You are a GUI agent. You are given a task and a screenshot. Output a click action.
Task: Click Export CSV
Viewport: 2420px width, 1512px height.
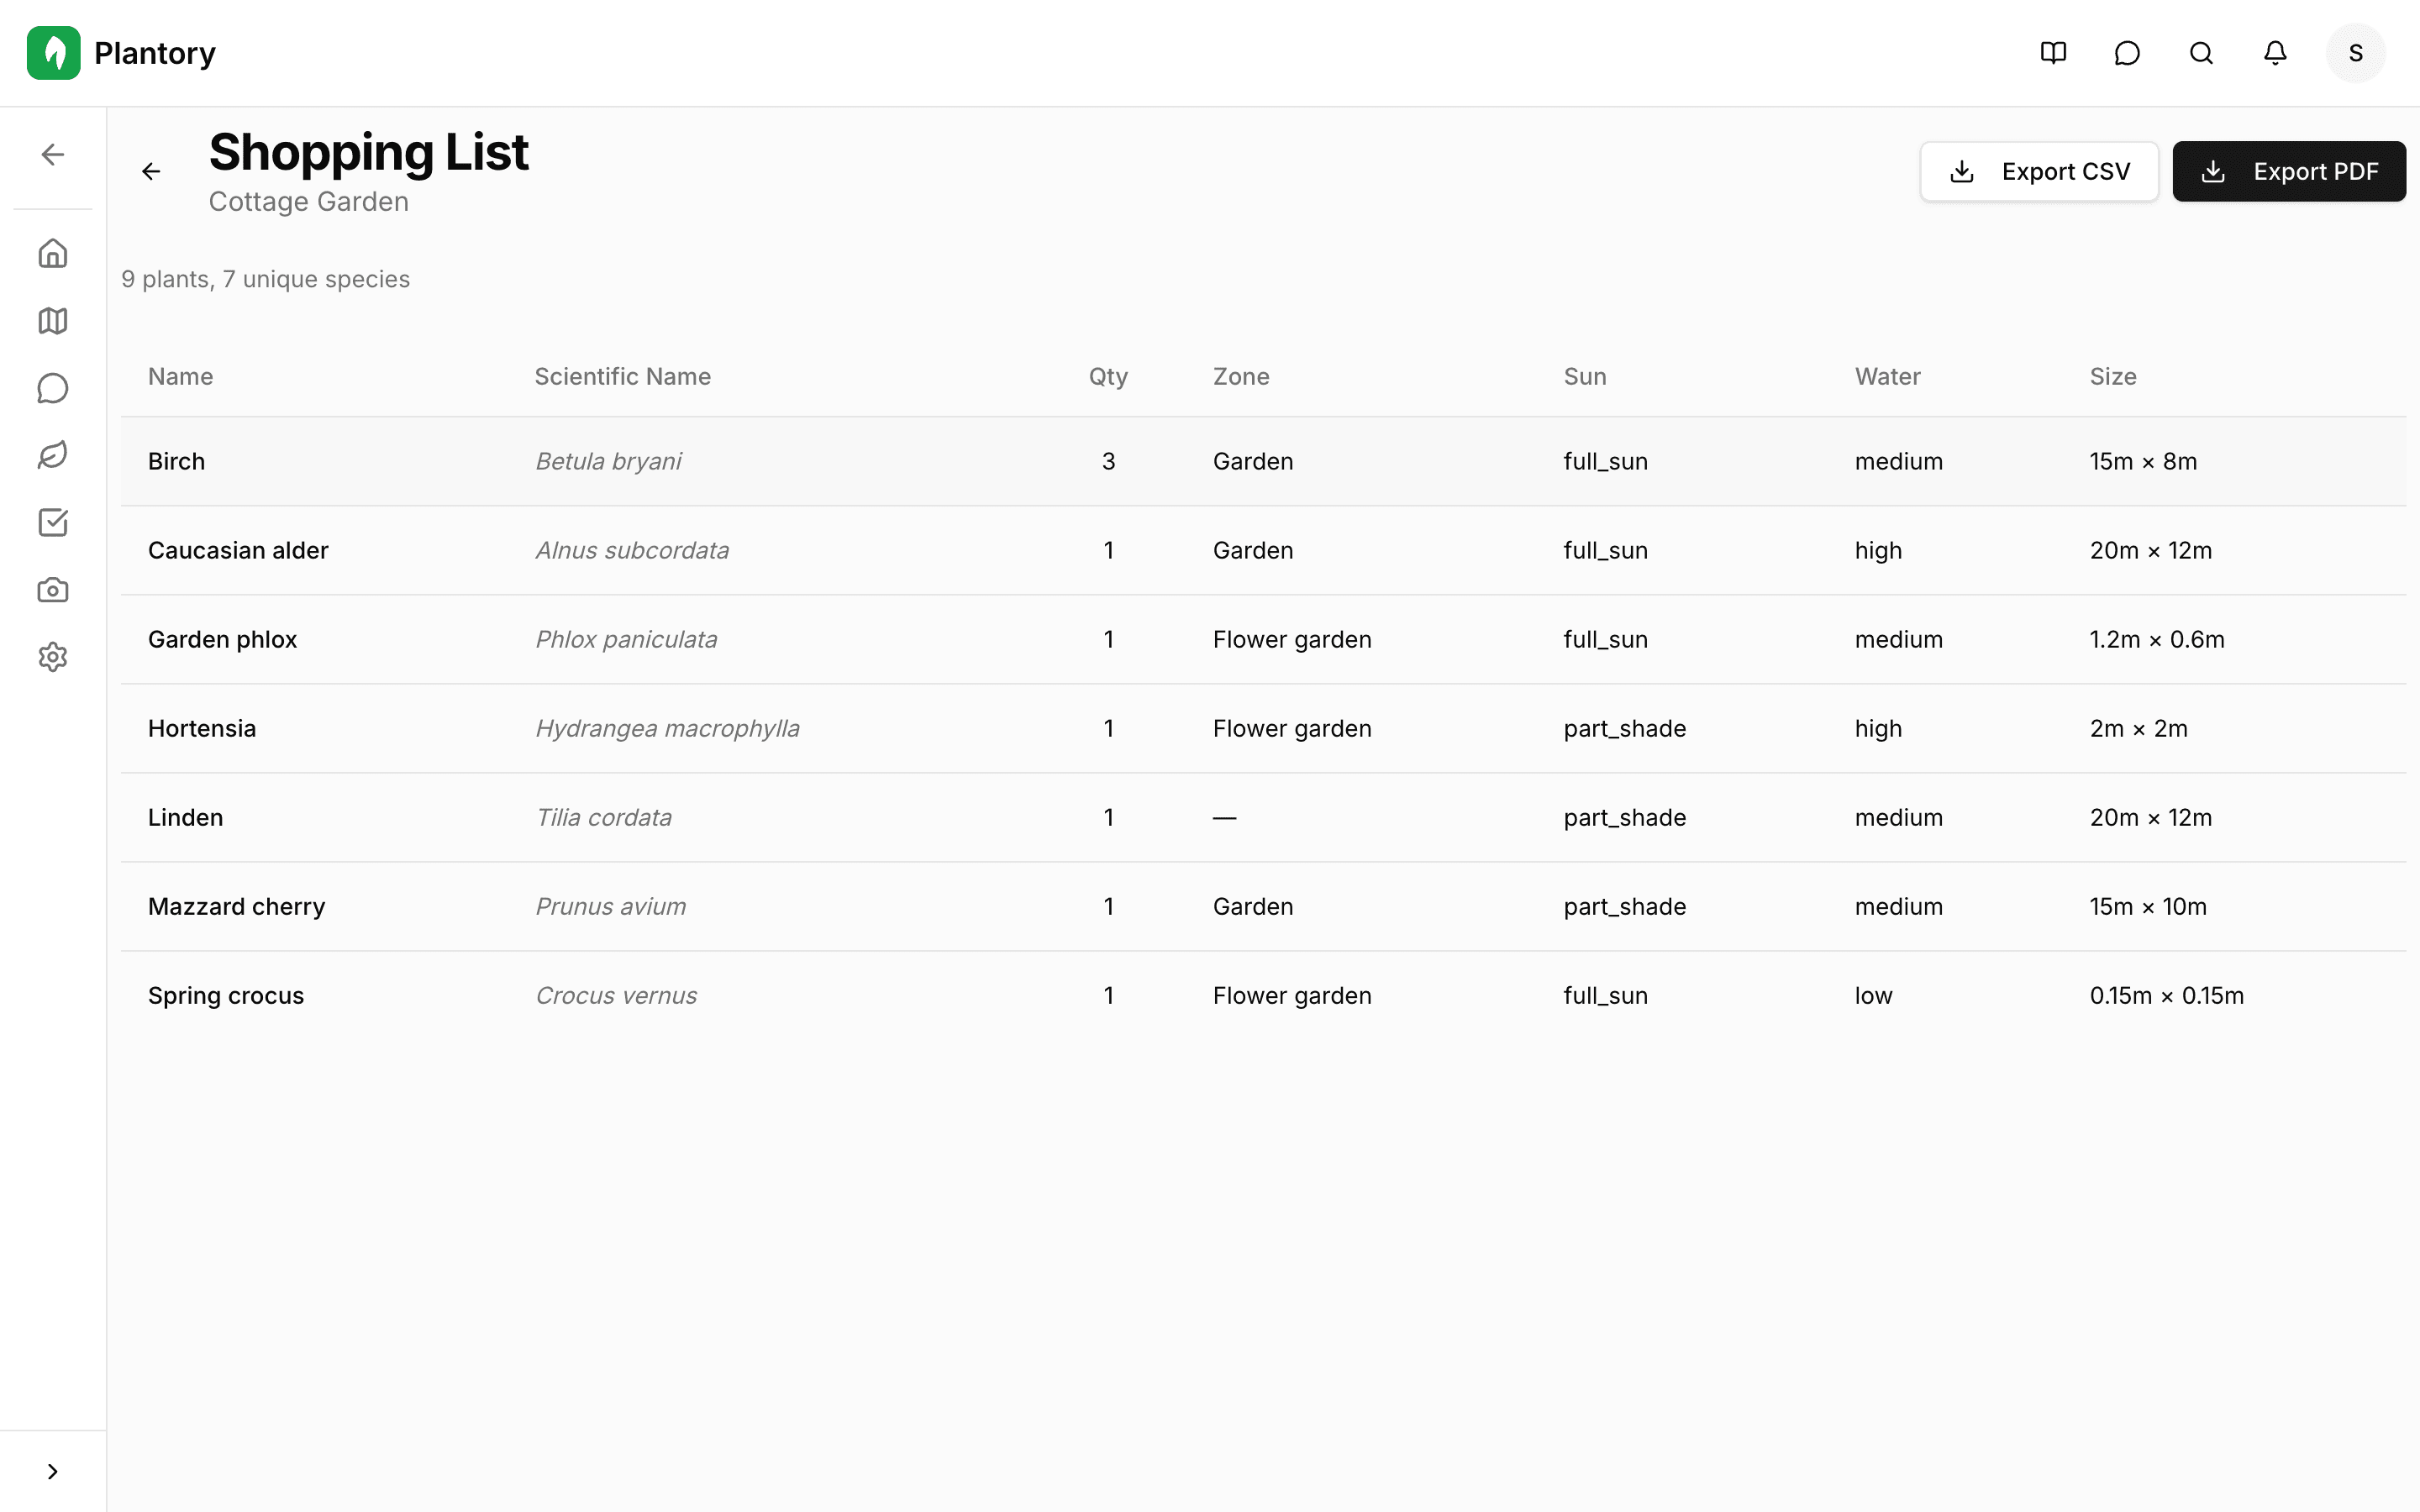(x=2039, y=171)
